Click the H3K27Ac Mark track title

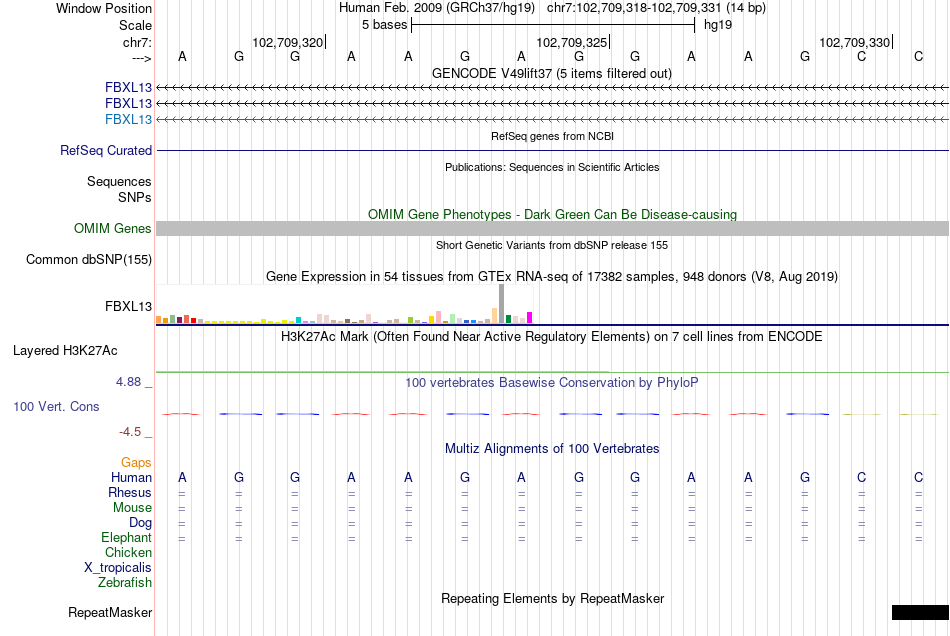click(x=552, y=336)
